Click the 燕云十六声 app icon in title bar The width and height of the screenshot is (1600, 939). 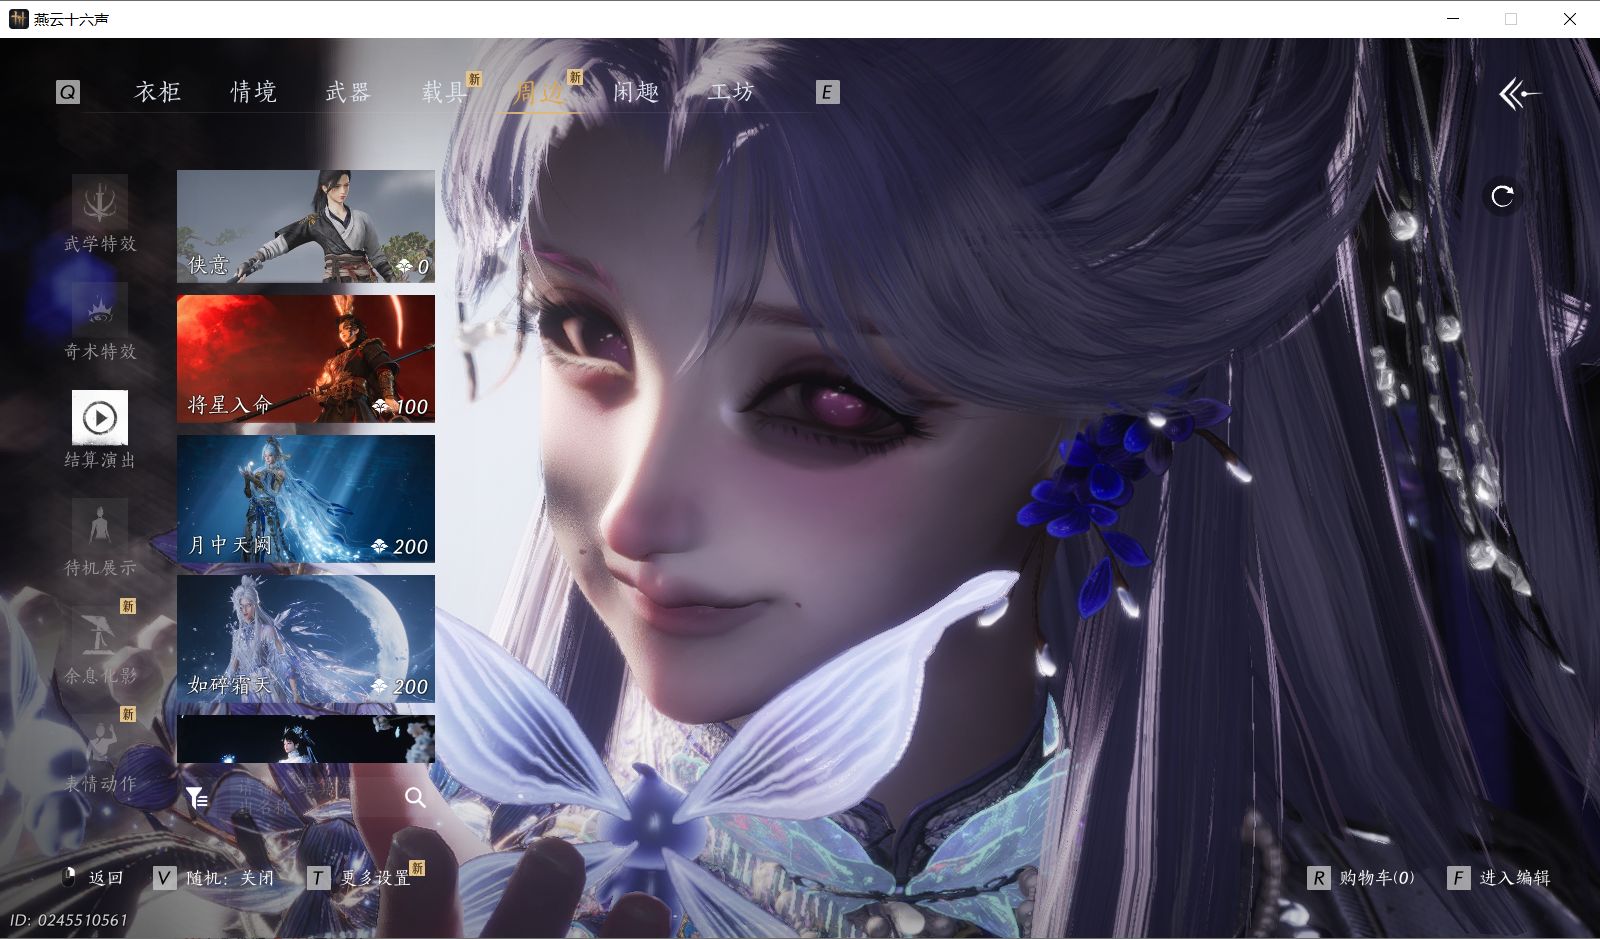pos(18,19)
